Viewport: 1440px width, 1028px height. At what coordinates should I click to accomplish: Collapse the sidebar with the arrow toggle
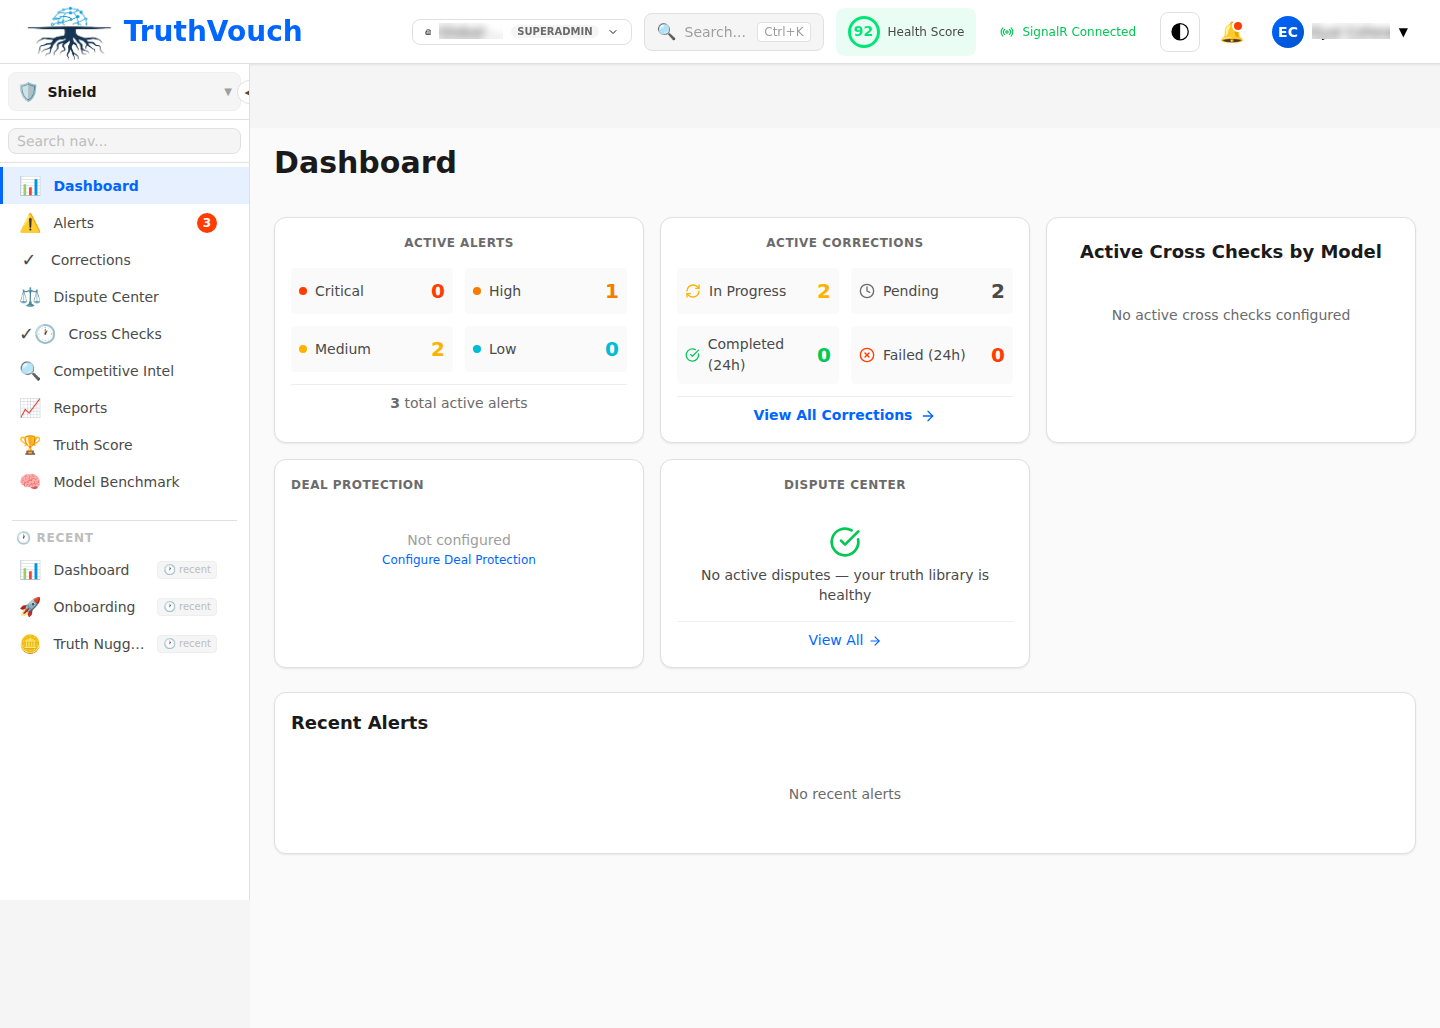245,91
